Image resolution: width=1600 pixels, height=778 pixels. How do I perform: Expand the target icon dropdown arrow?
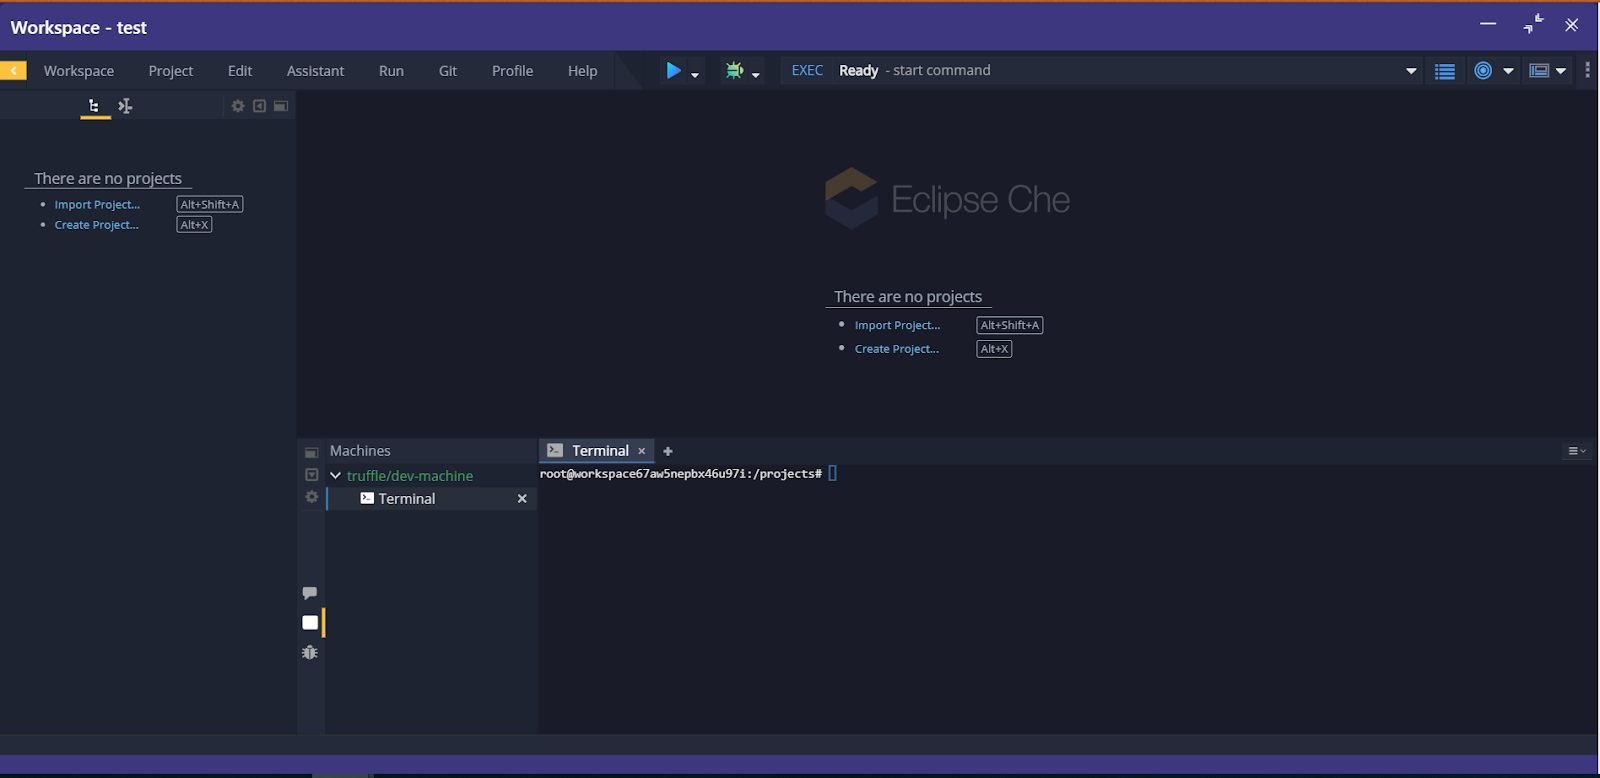(x=1508, y=71)
